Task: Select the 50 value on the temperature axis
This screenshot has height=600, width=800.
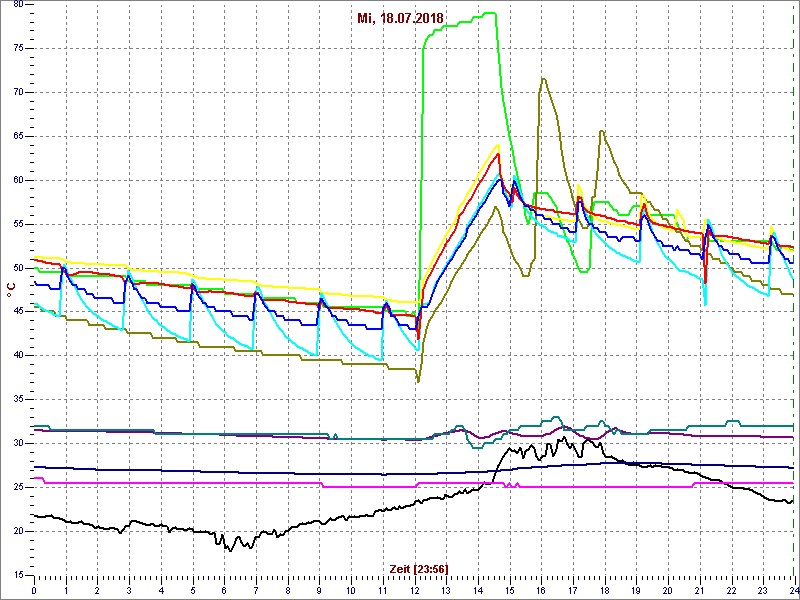Action: point(17,268)
